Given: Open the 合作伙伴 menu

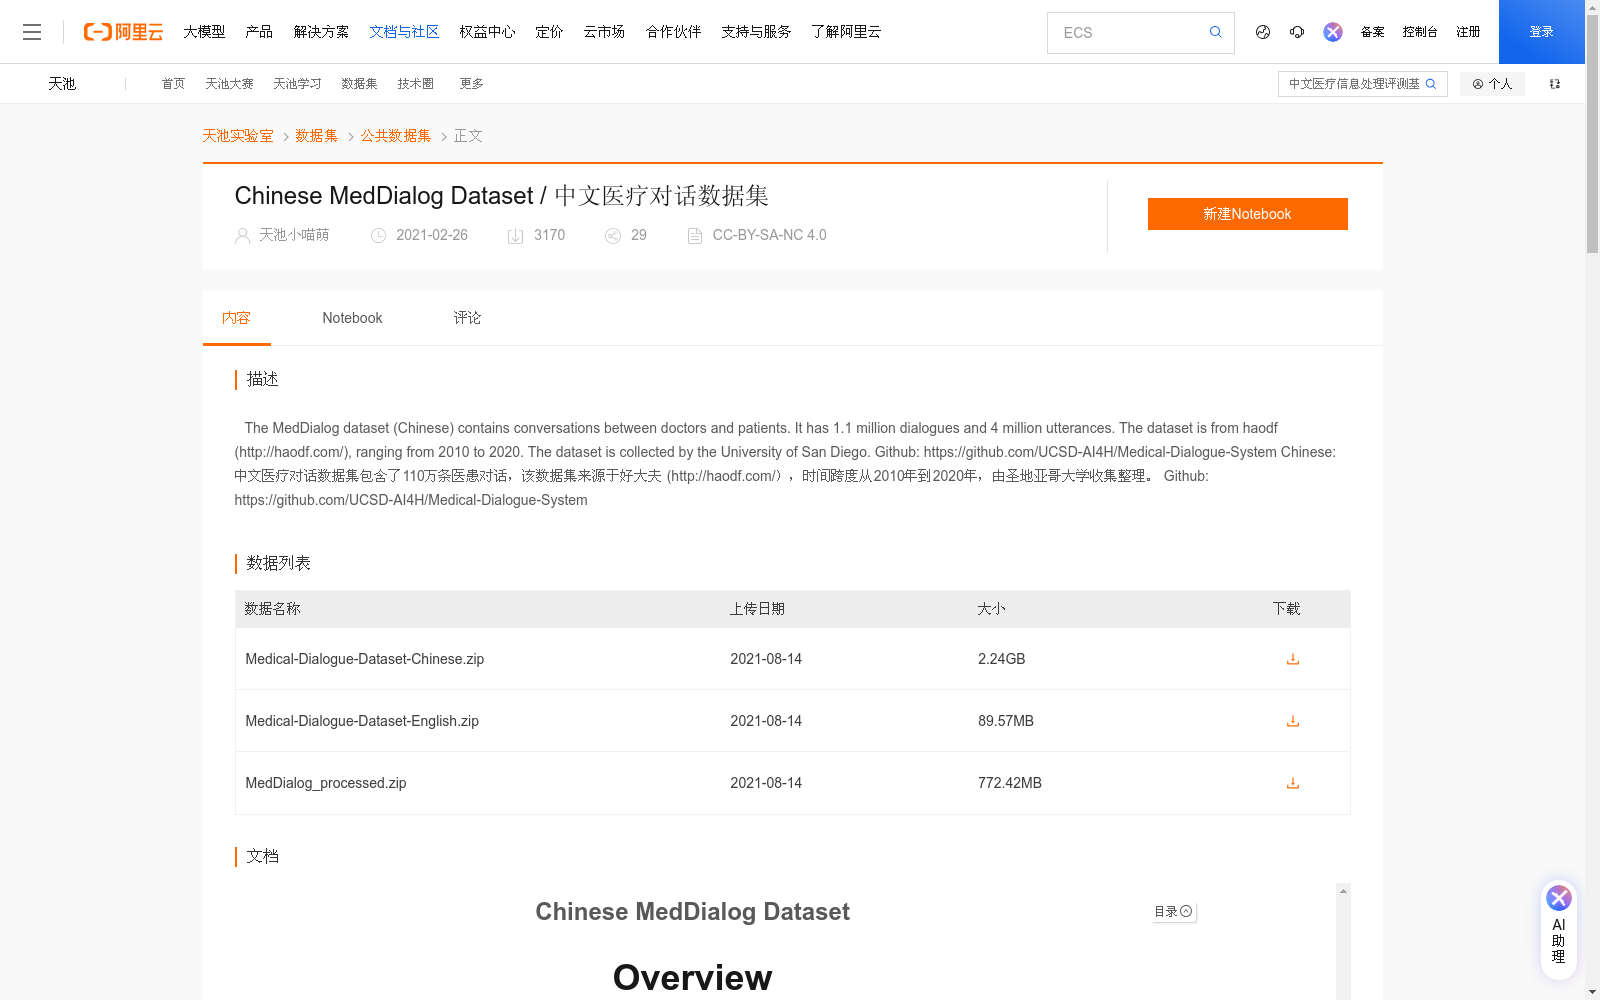Looking at the screenshot, I should tap(673, 32).
